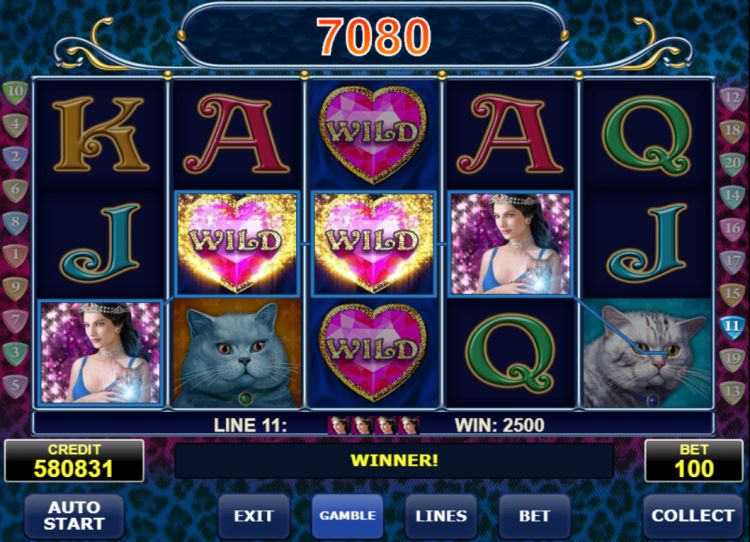This screenshot has height=542, width=750.
Task: Click the EXIT button
Action: point(254,516)
